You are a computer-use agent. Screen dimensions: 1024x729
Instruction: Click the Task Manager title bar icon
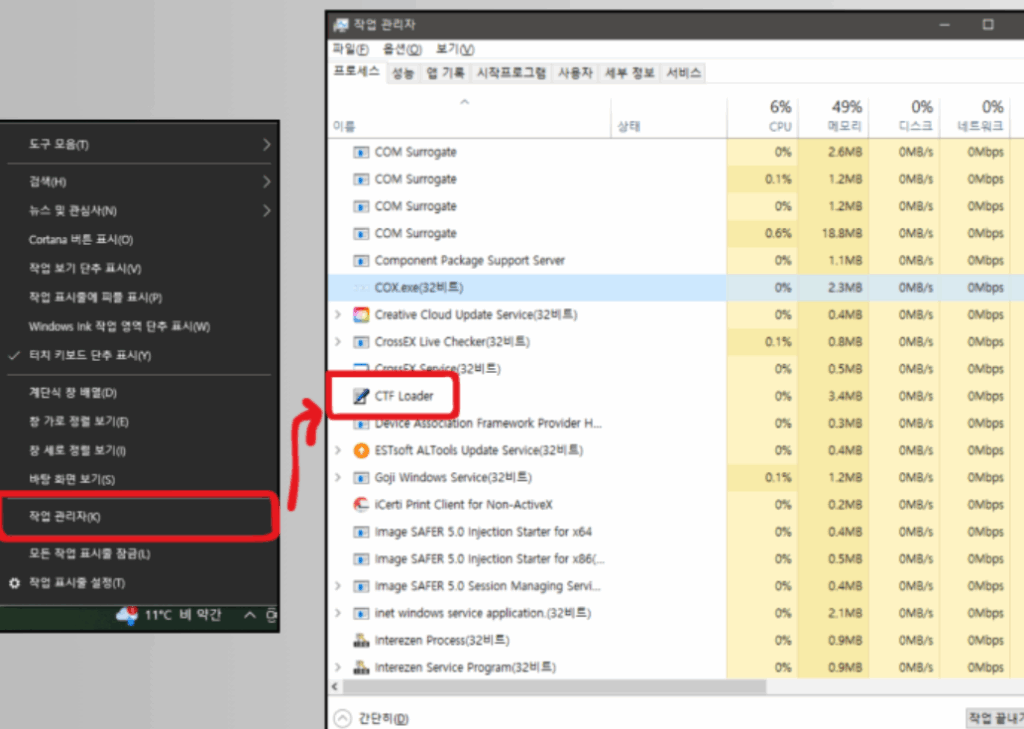point(341,25)
